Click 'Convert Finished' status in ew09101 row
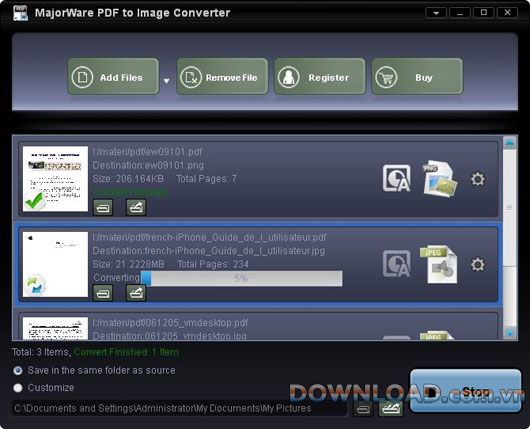The width and height of the screenshot is (530, 429). pos(130,192)
